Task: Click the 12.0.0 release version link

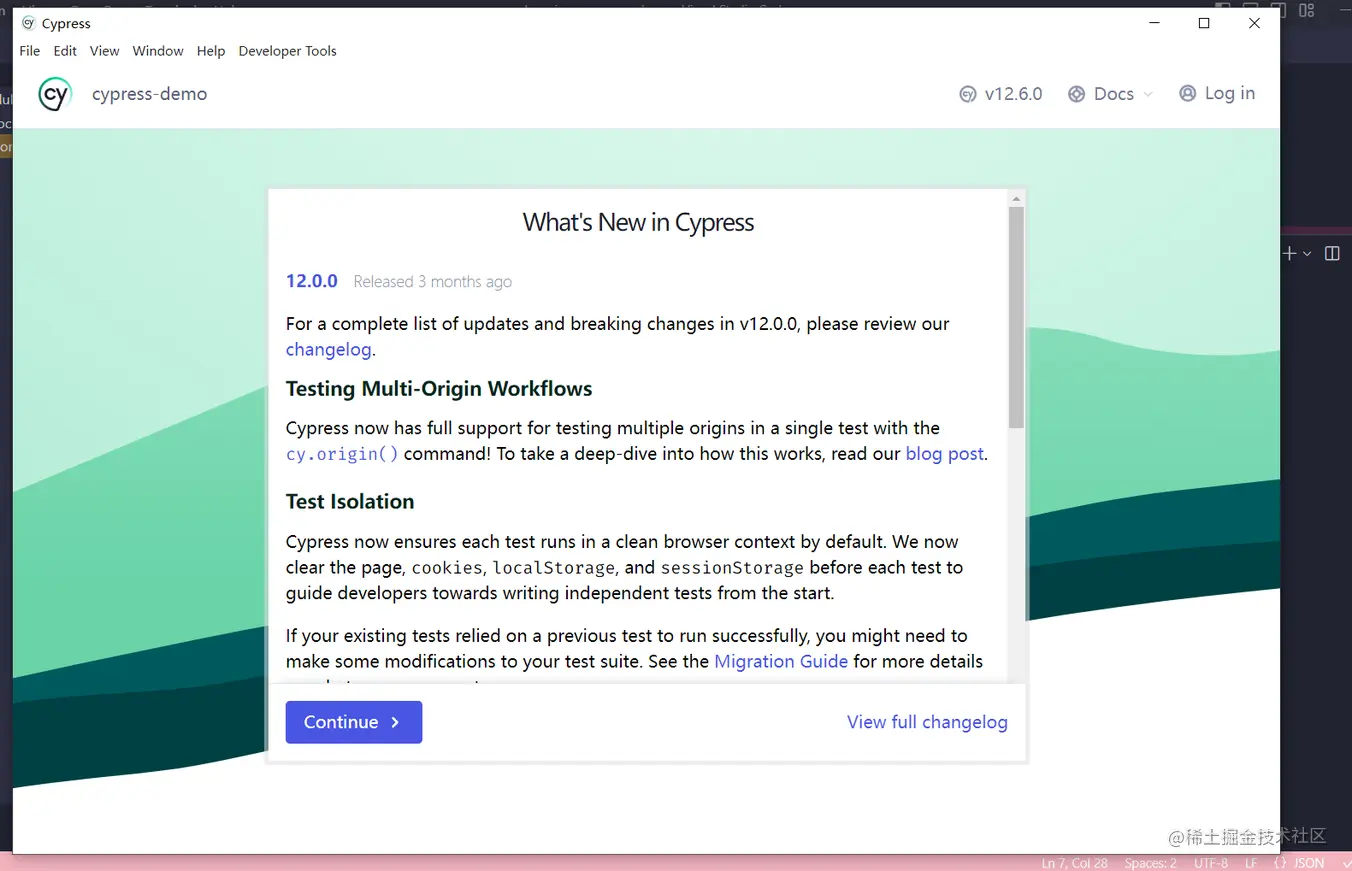Action: [x=312, y=281]
